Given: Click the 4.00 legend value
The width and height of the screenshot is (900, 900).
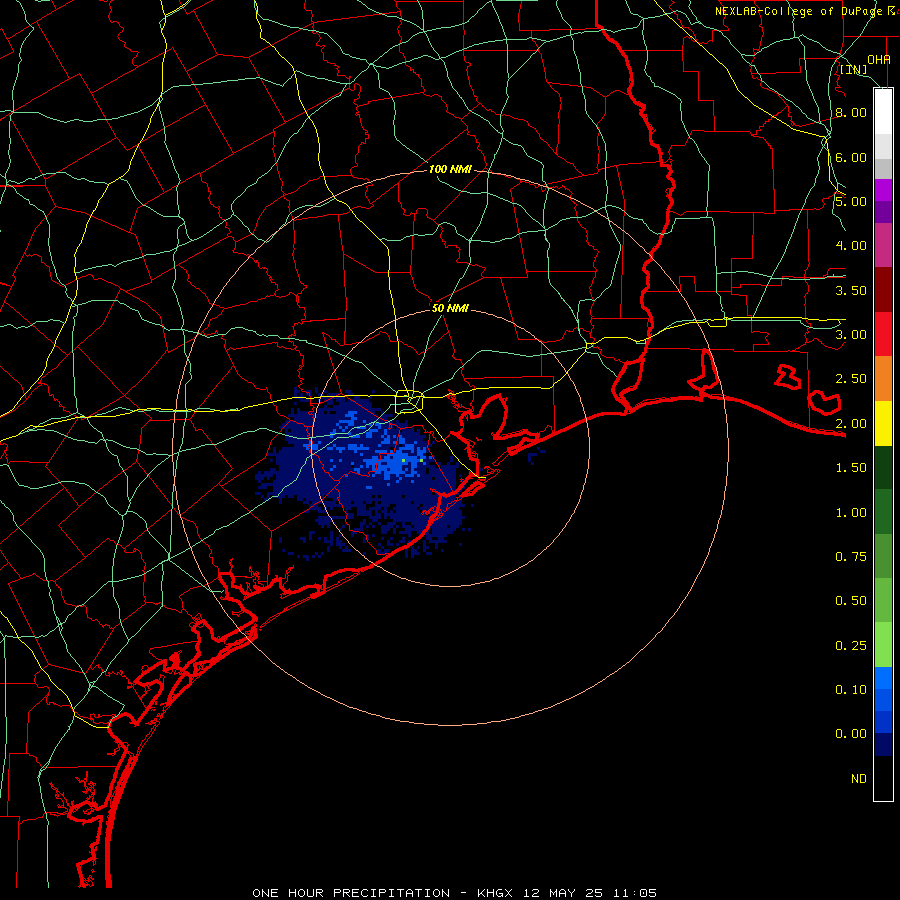Looking at the screenshot, I should [x=851, y=246].
